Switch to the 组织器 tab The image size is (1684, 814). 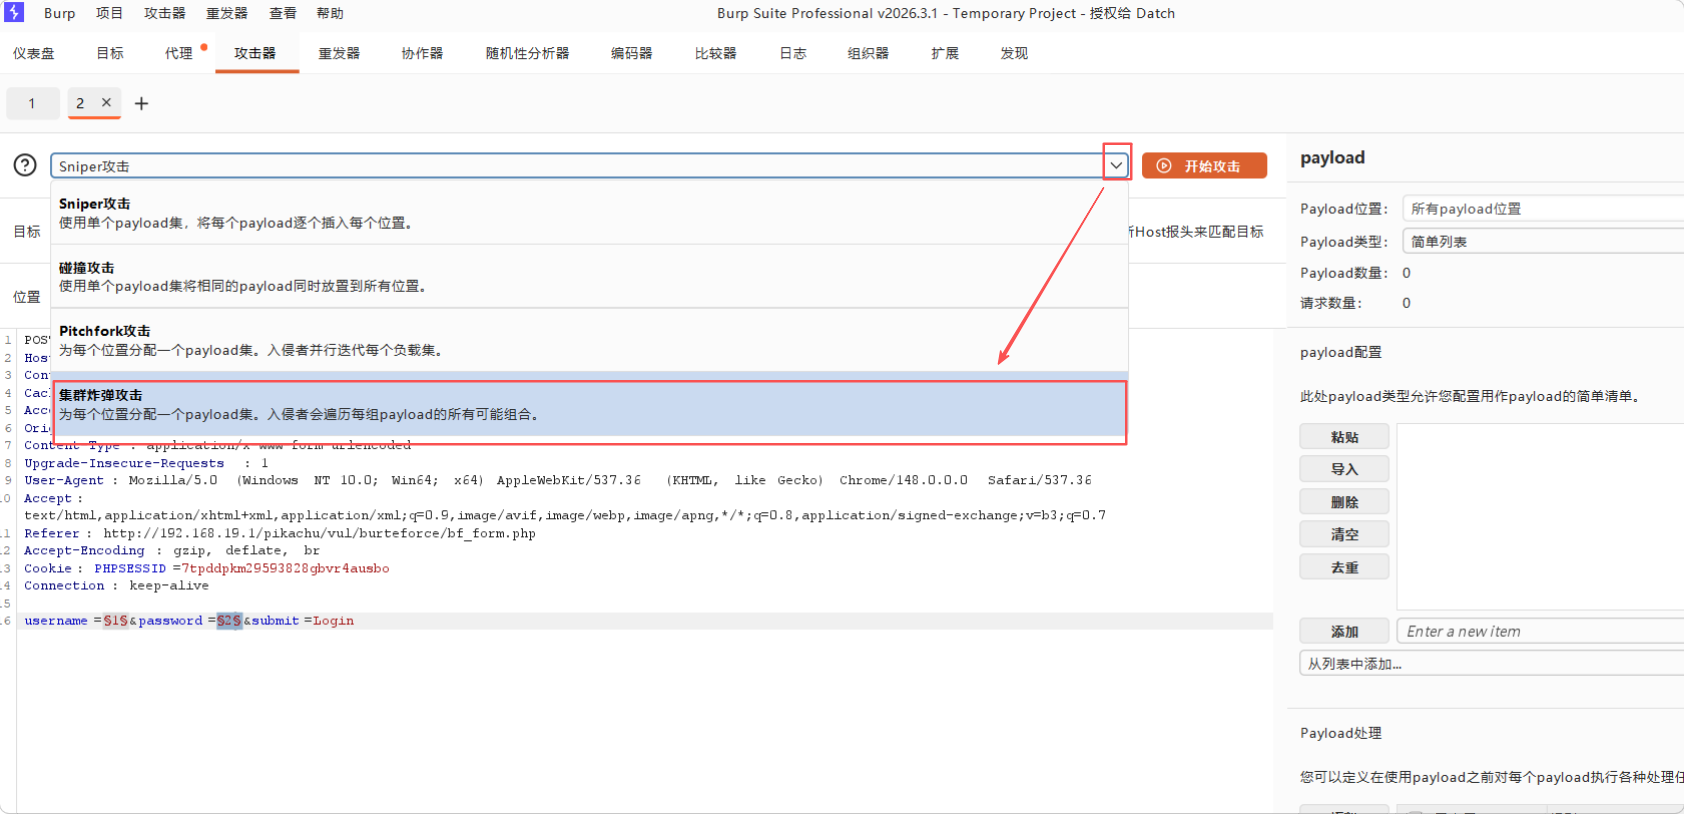pos(868,53)
